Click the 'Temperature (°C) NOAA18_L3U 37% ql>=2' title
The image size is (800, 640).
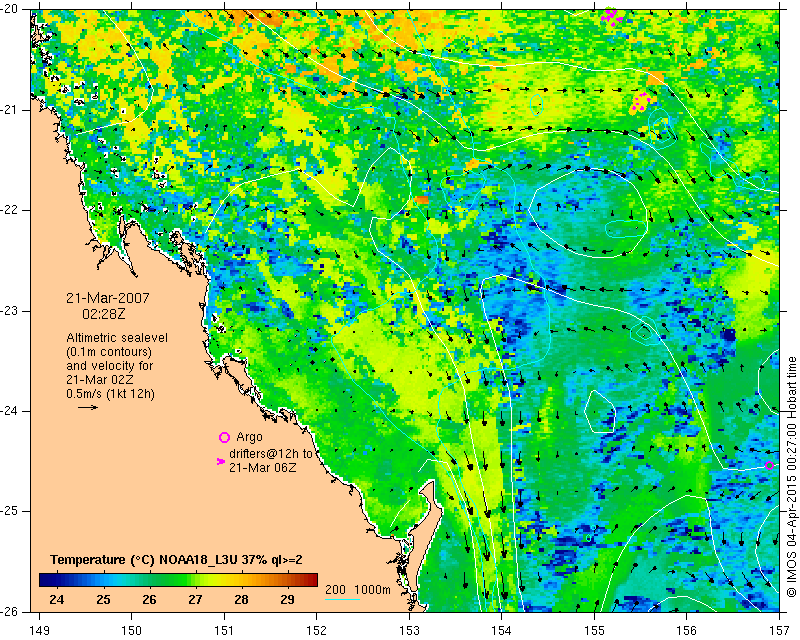pyautogui.click(x=177, y=560)
